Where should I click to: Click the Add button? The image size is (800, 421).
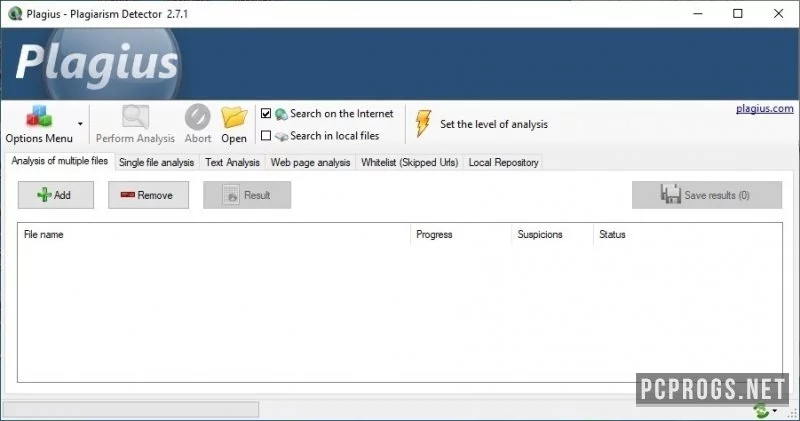pos(56,195)
